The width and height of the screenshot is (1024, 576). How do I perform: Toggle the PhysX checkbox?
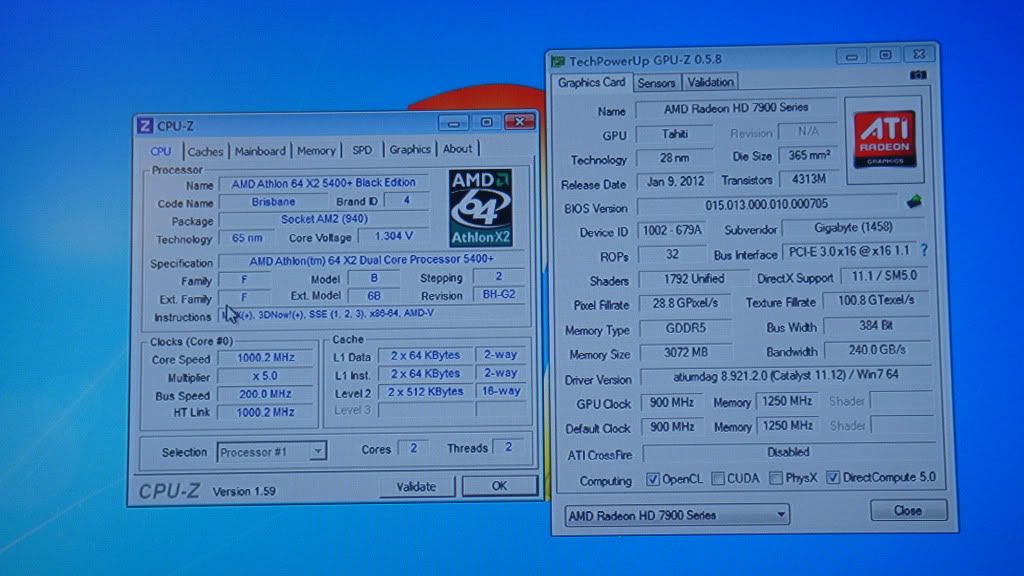(x=776, y=479)
